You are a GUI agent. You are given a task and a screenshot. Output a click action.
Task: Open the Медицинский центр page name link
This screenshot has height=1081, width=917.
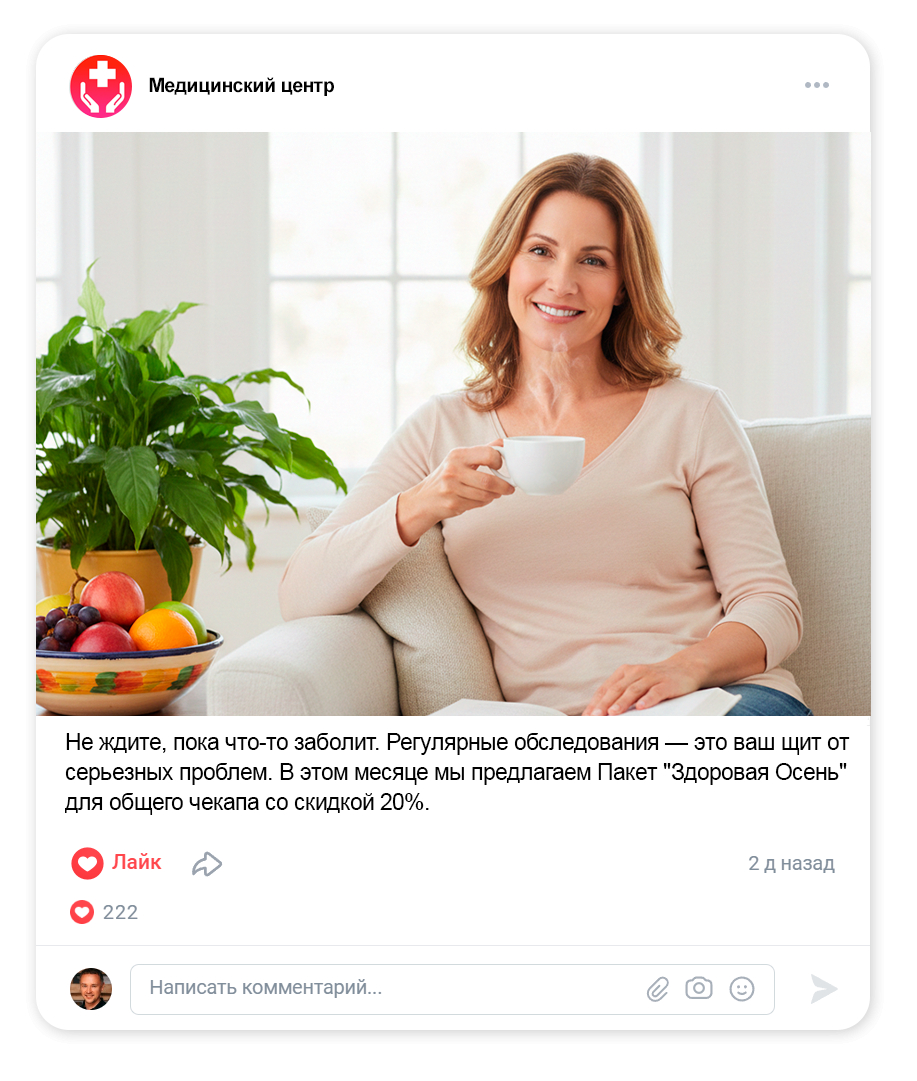click(x=241, y=85)
